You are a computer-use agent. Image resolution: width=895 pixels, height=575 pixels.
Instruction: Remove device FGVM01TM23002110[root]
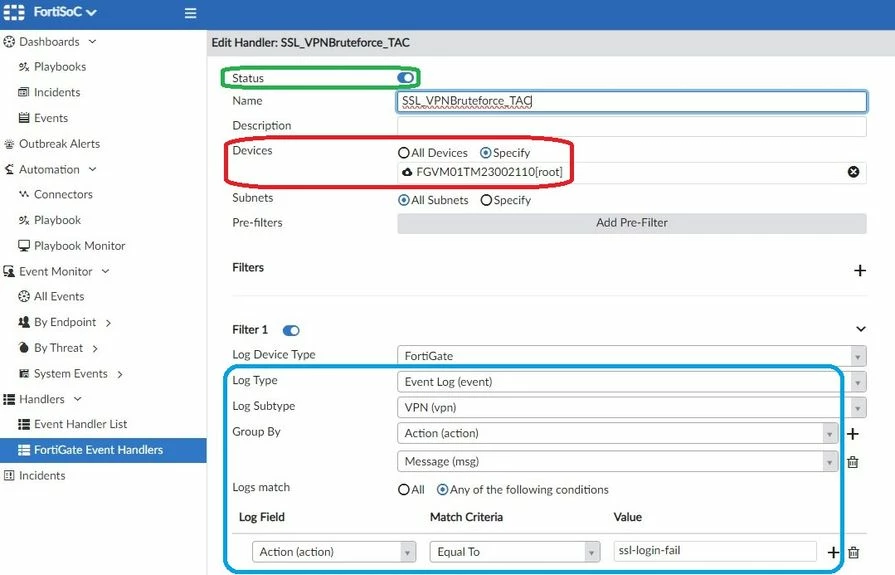tap(853, 172)
